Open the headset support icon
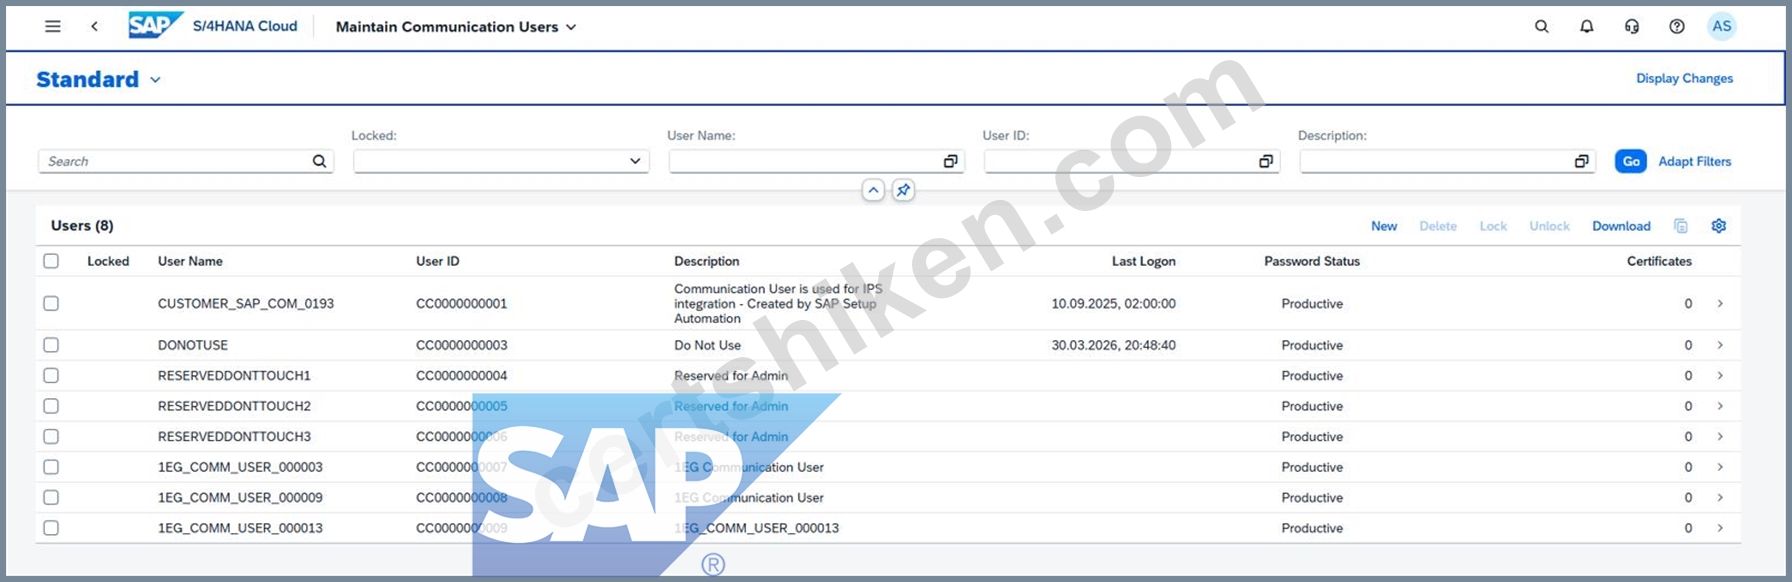 pyautogui.click(x=1632, y=27)
